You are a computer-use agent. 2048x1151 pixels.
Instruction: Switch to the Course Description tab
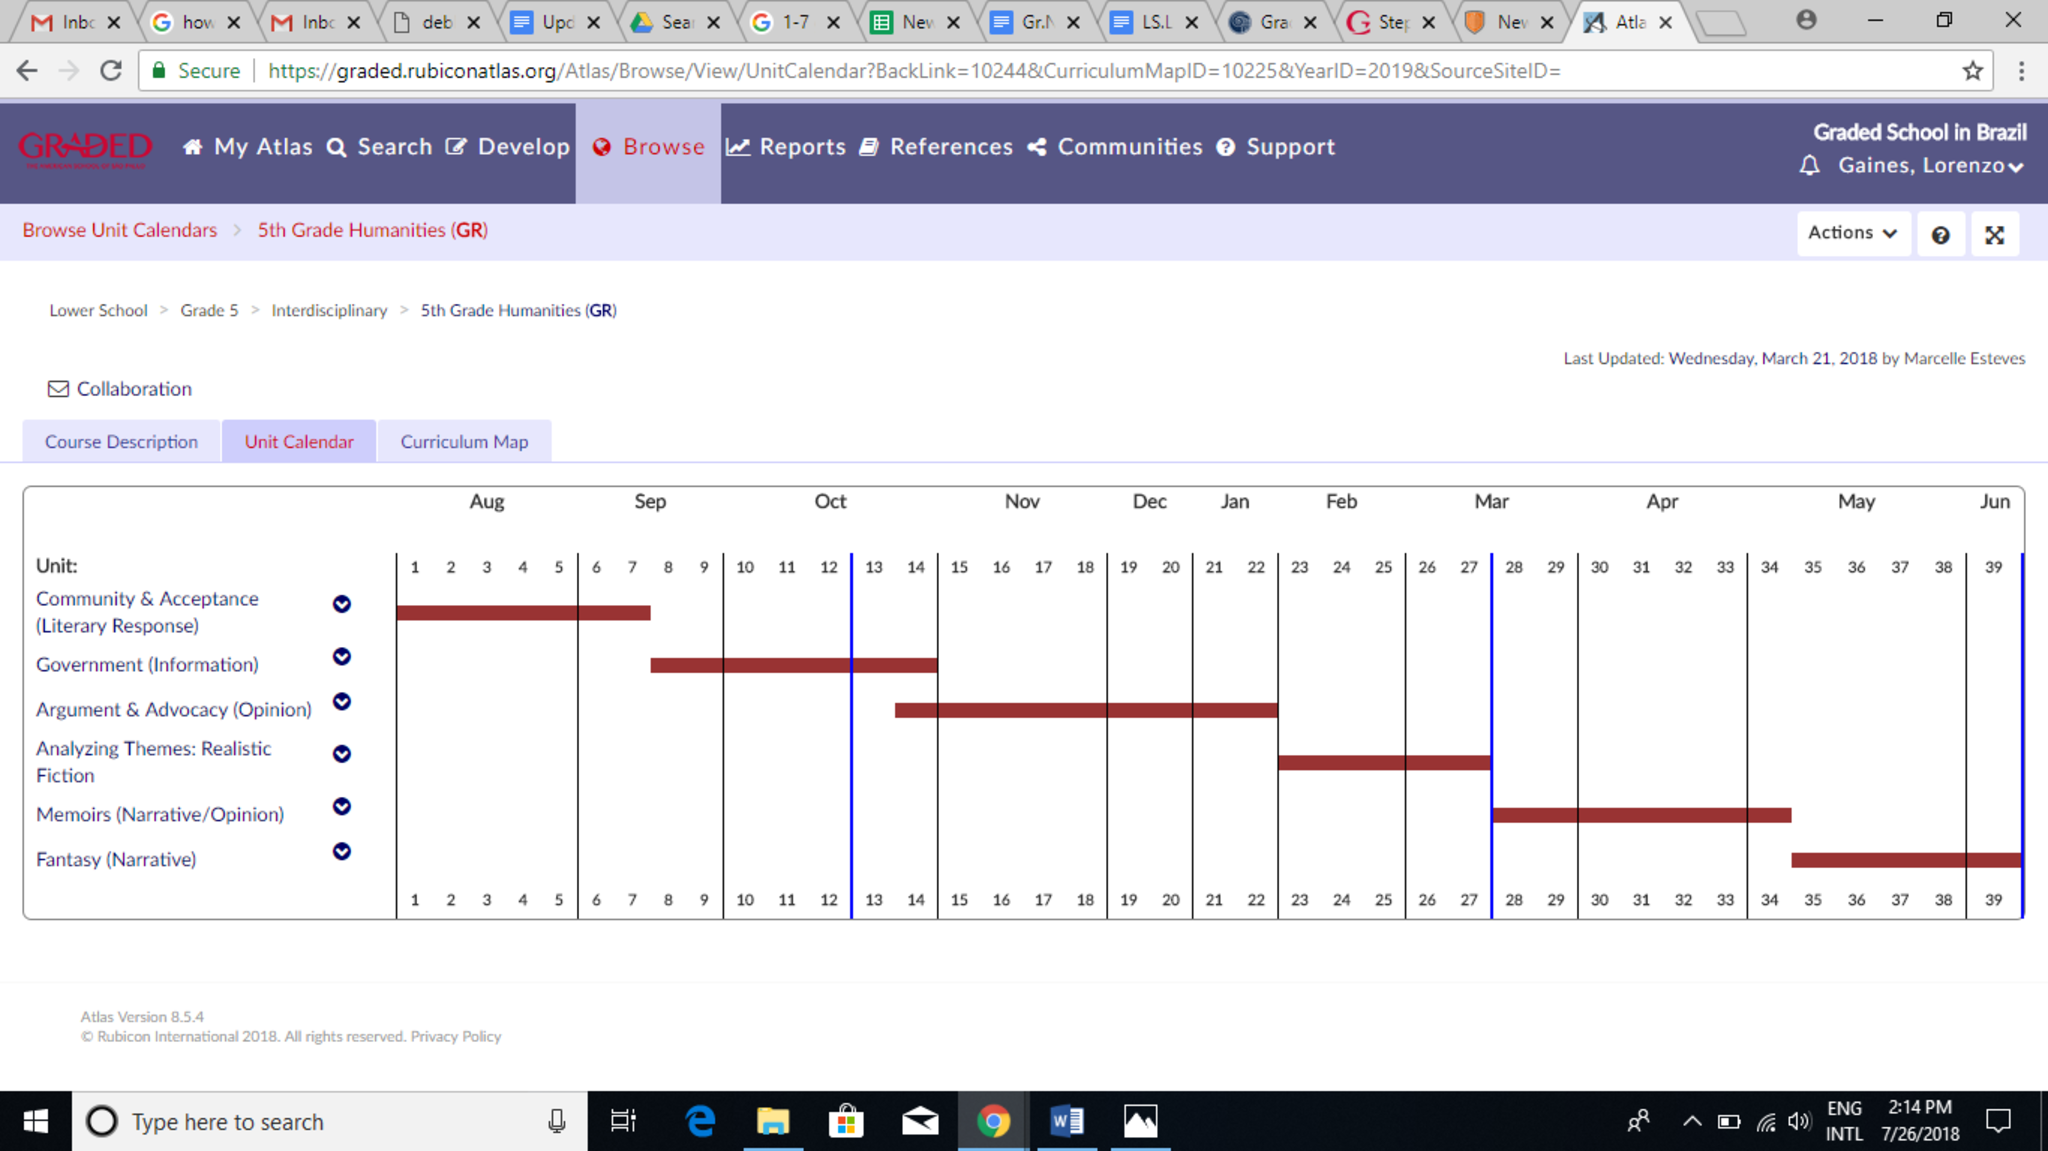point(121,442)
